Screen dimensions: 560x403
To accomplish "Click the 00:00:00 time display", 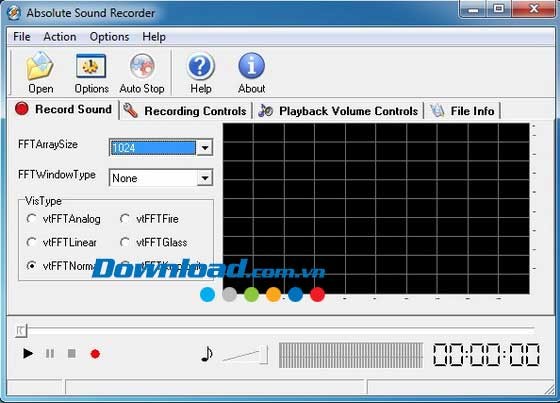I will [486, 355].
